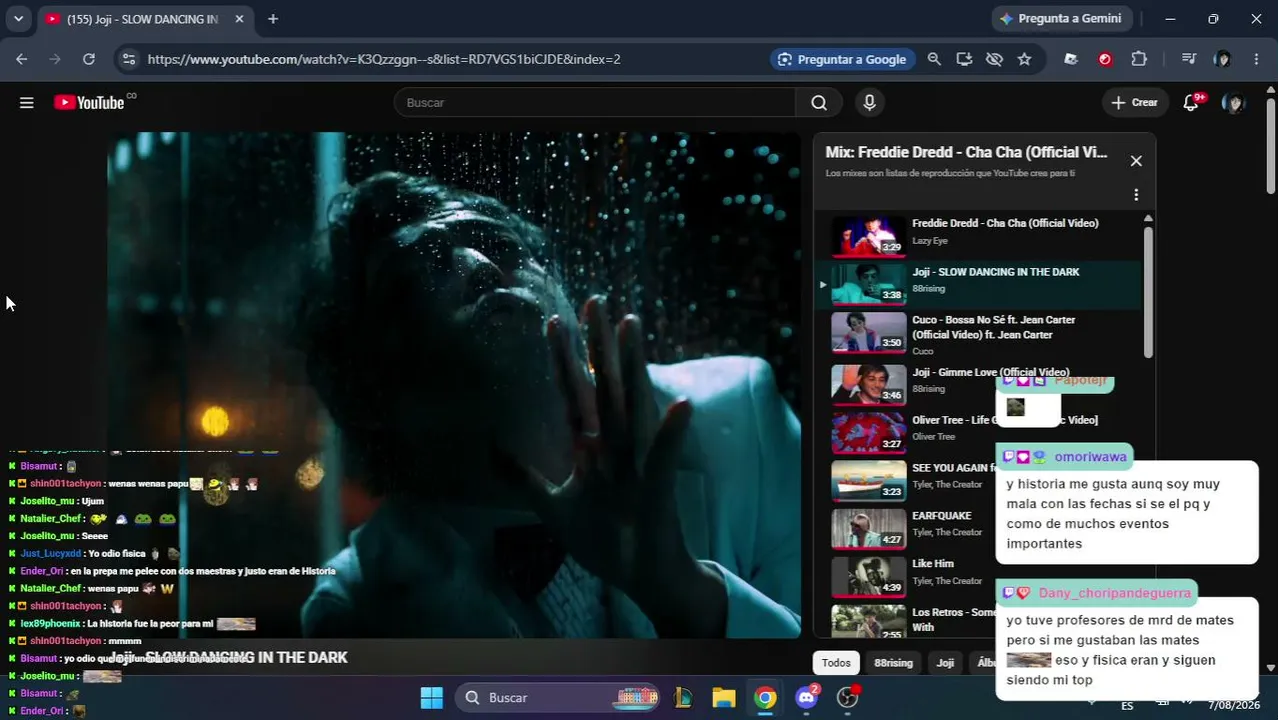The height and width of the screenshot is (720, 1278).
Task: View site information icon in address bar
Action: tap(128, 59)
